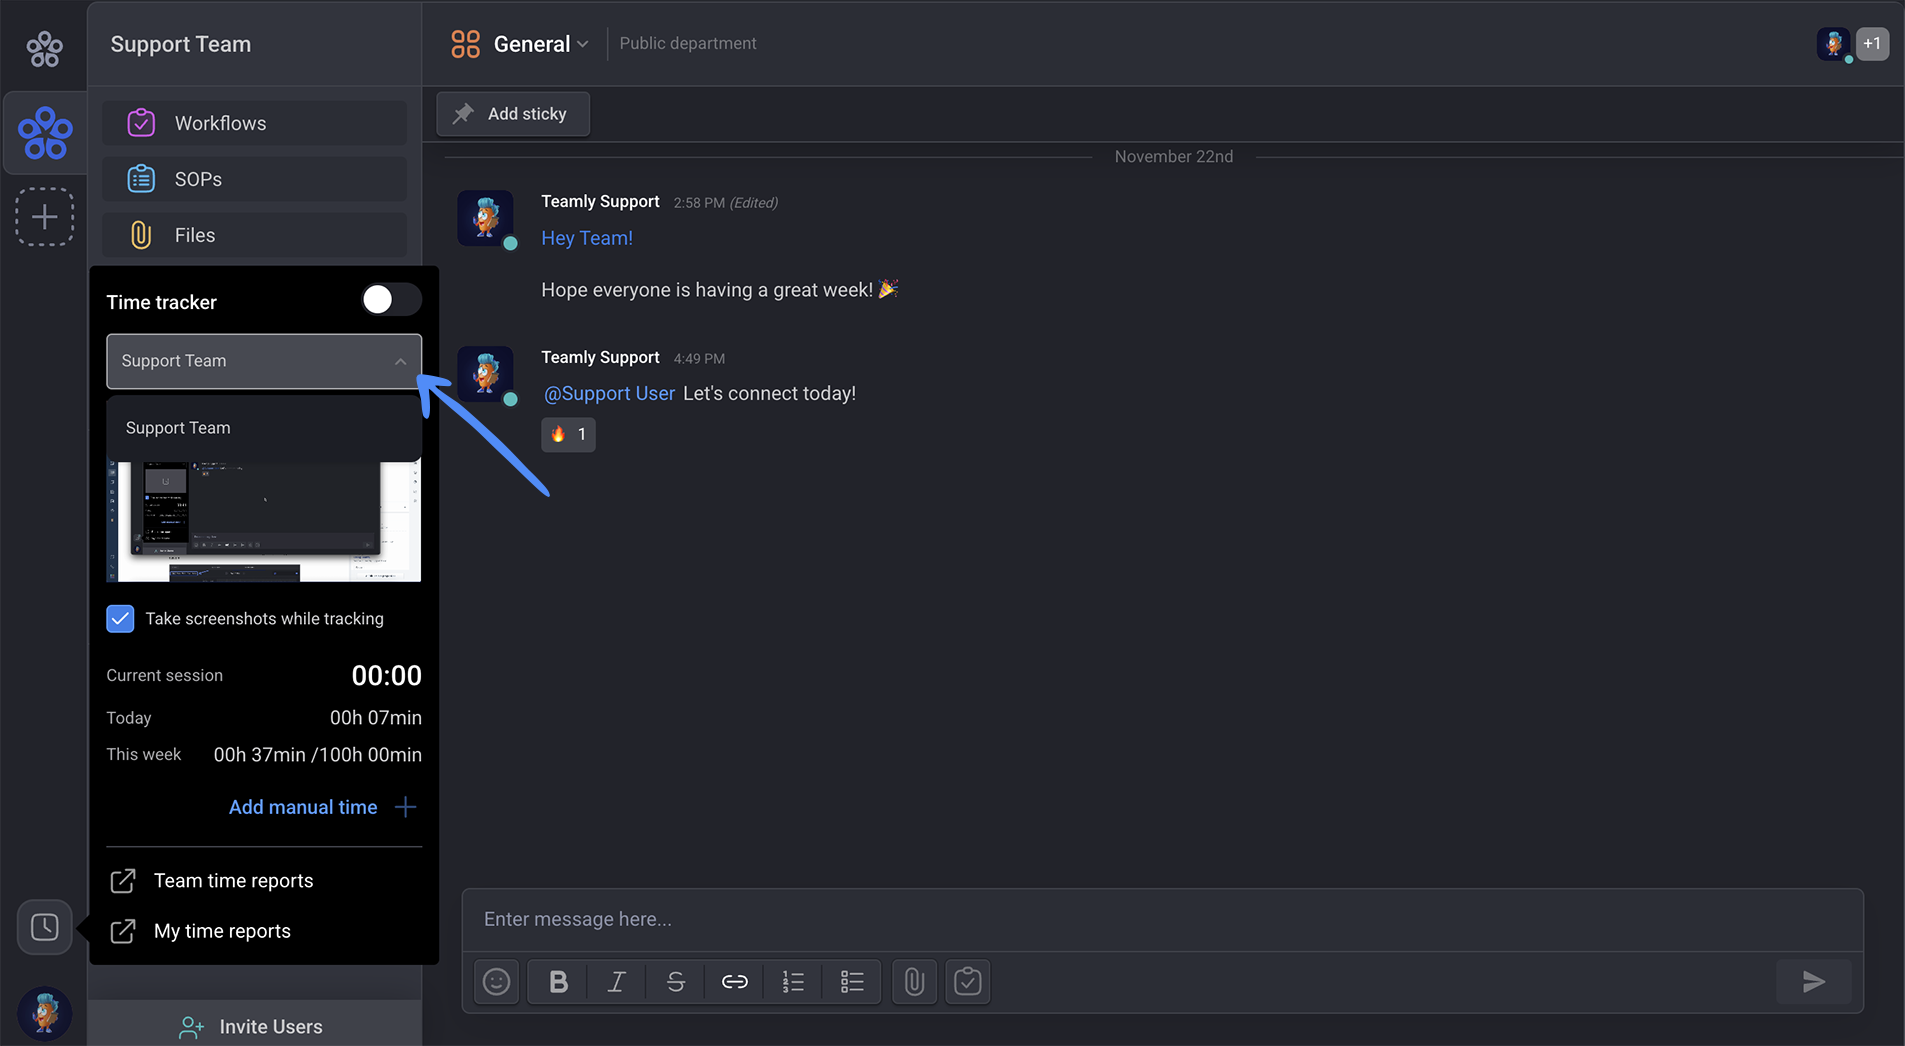Screen dimensions: 1905x1046
Task: Click the Hey Team! link text
Action: coord(587,238)
